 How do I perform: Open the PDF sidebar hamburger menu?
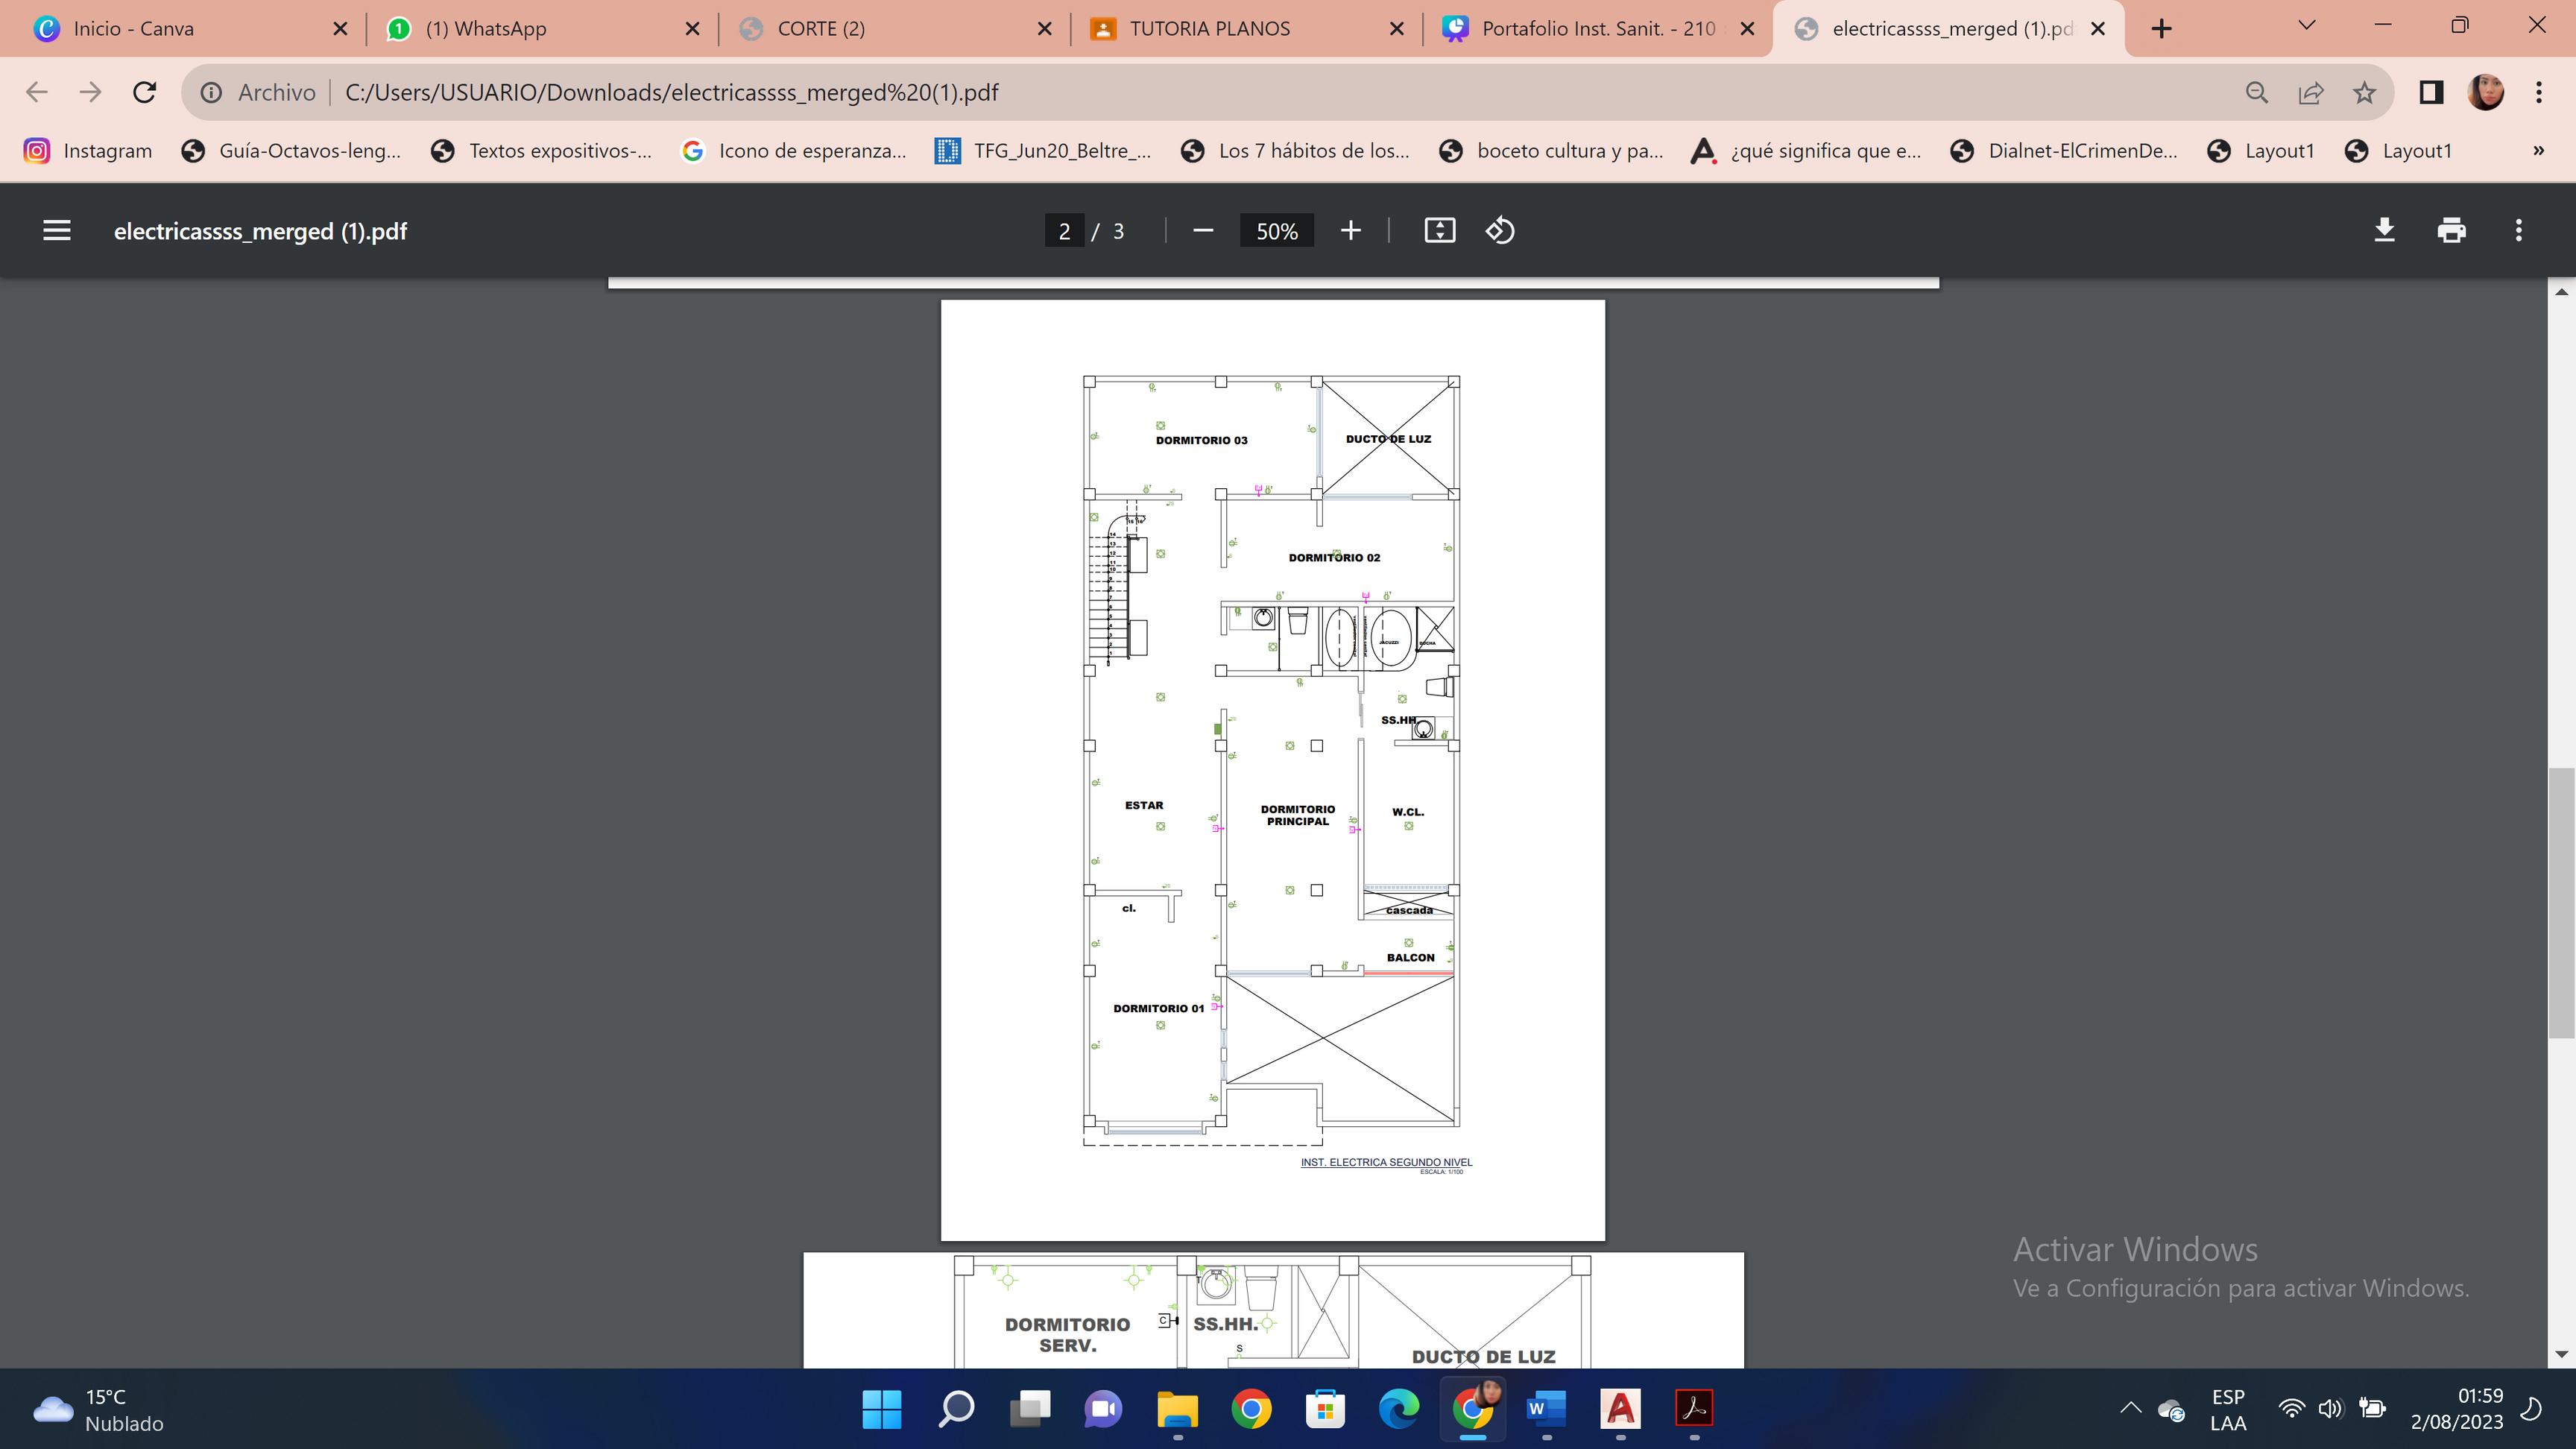tap(57, 231)
